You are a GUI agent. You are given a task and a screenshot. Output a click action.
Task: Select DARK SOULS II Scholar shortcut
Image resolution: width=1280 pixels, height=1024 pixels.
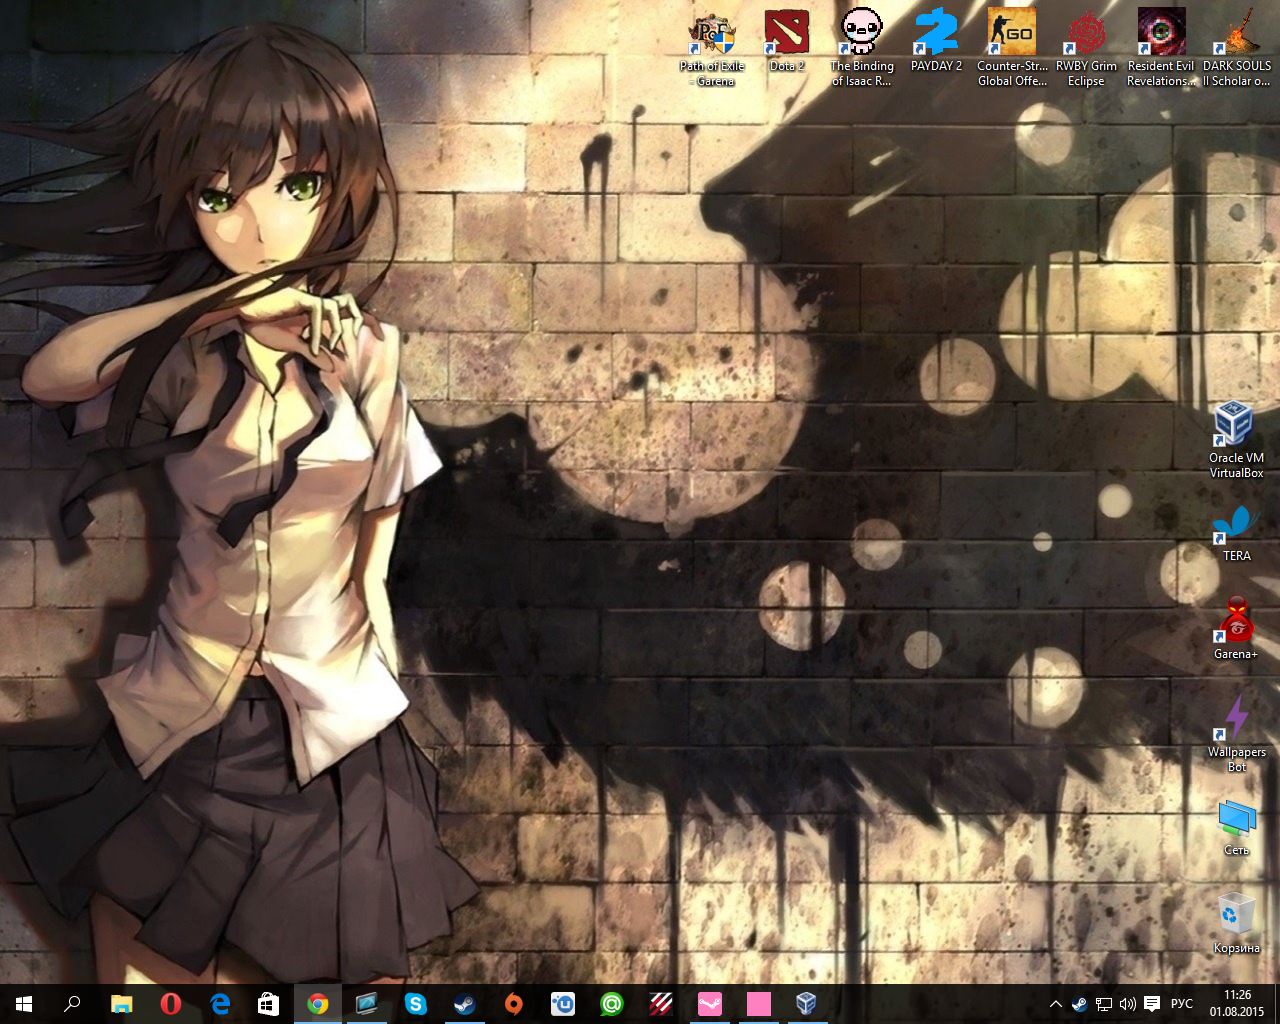point(1237,49)
